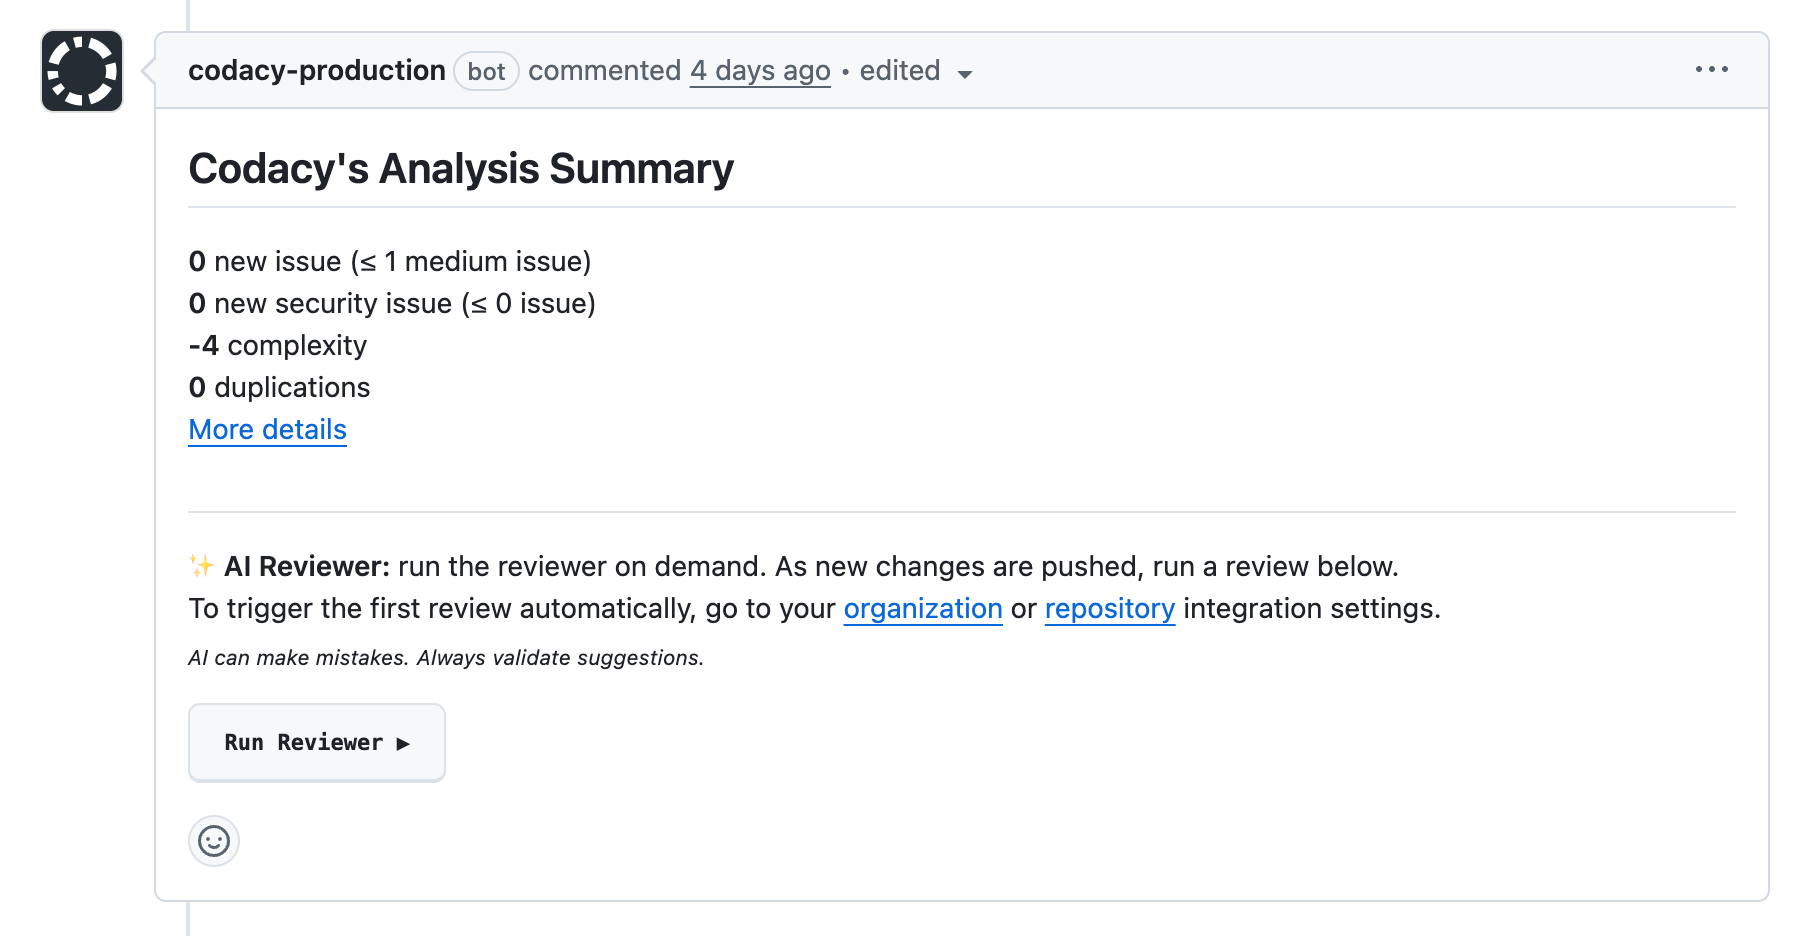Open the three-dot comment options menu
The height and width of the screenshot is (936, 1794).
[1711, 70]
